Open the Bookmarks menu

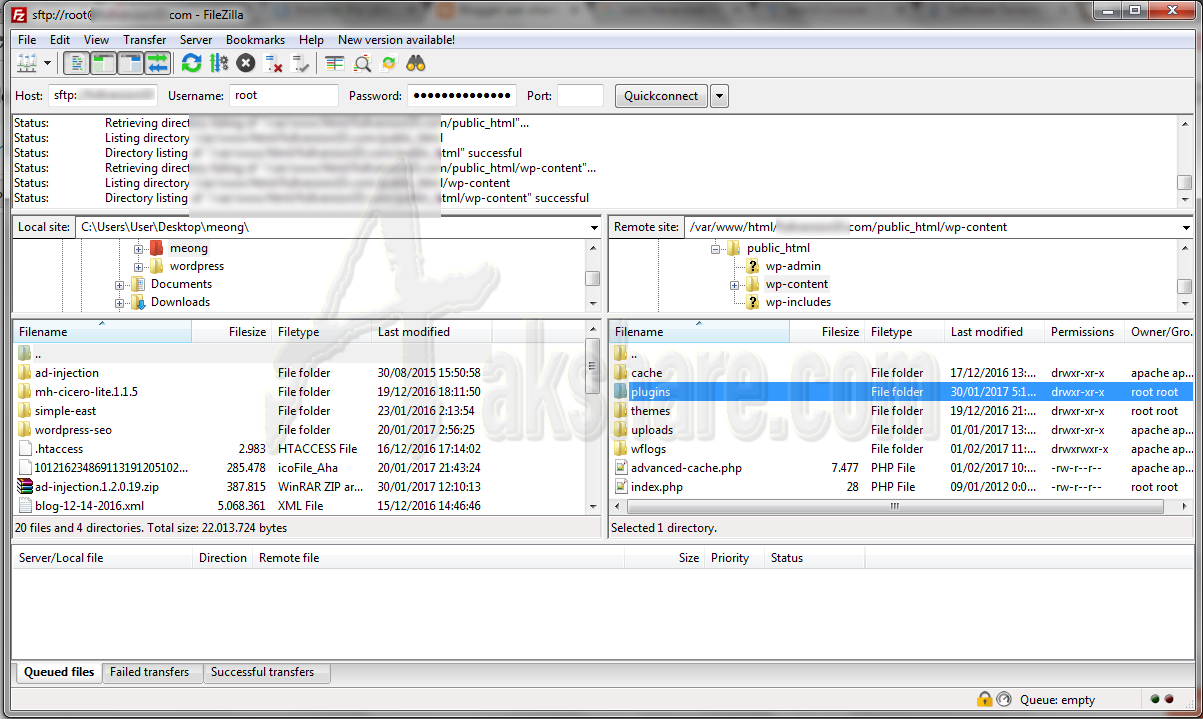[255, 40]
